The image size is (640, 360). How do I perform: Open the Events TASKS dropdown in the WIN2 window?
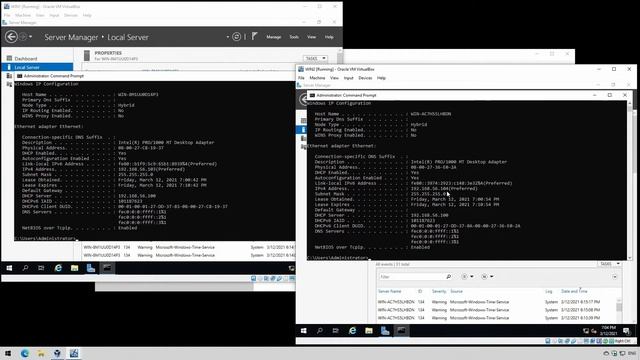610,264
